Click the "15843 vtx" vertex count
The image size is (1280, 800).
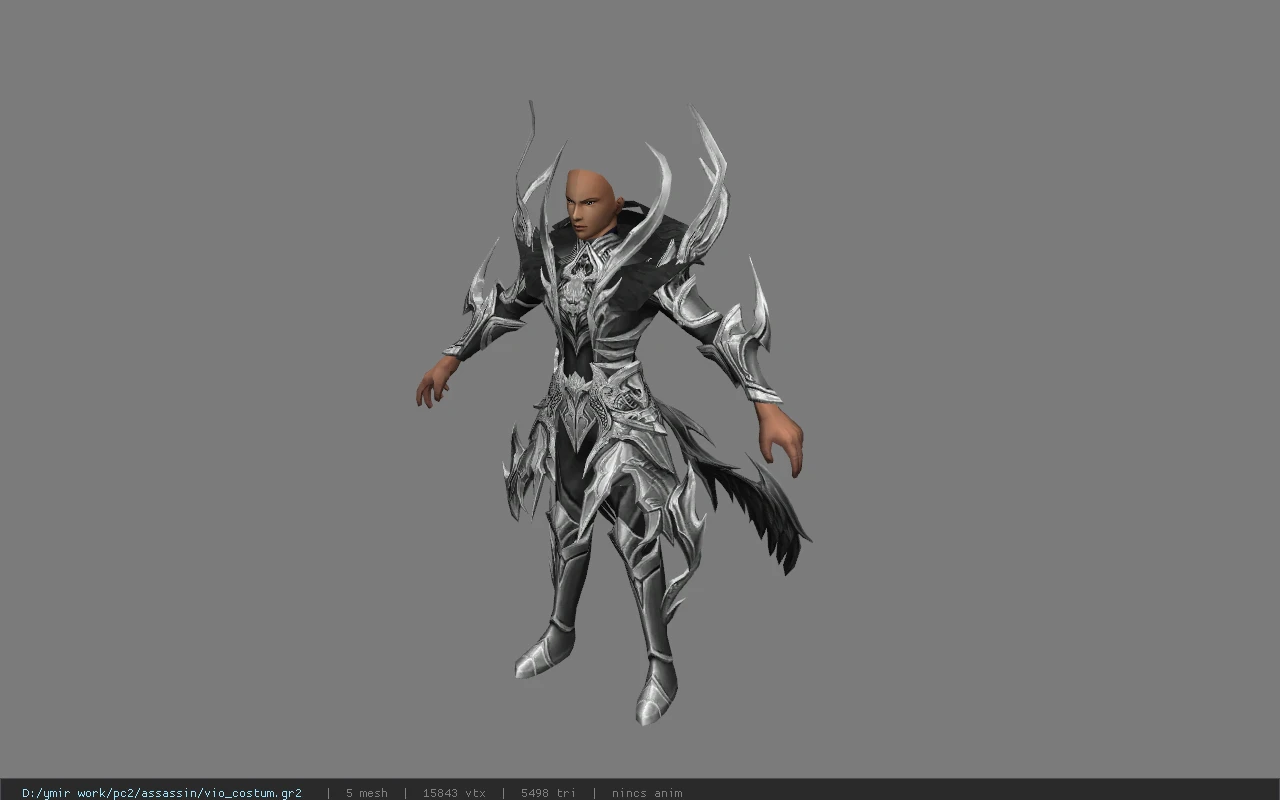click(453, 793)
